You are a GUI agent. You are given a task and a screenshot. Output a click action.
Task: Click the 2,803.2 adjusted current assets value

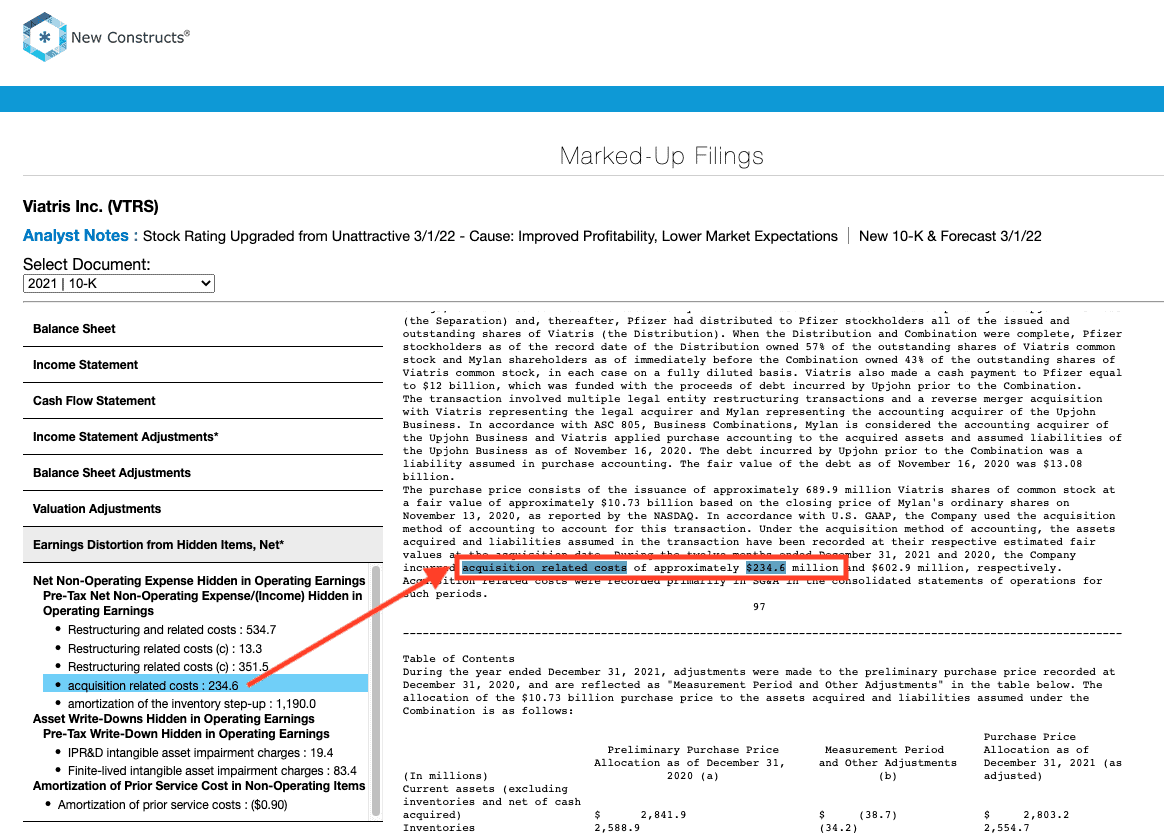(1046, 815)
